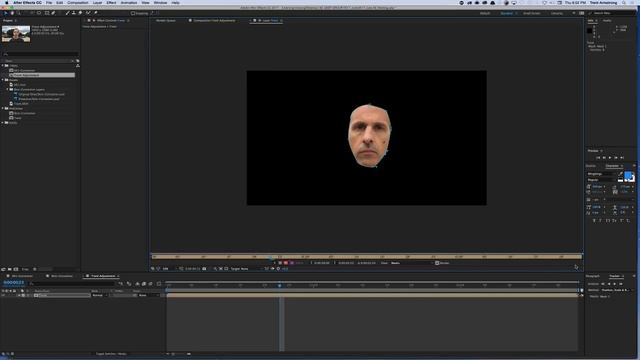Screen dimensions: 640x360
Task: Click Faux Italic in Character panel
Action: 600,220
